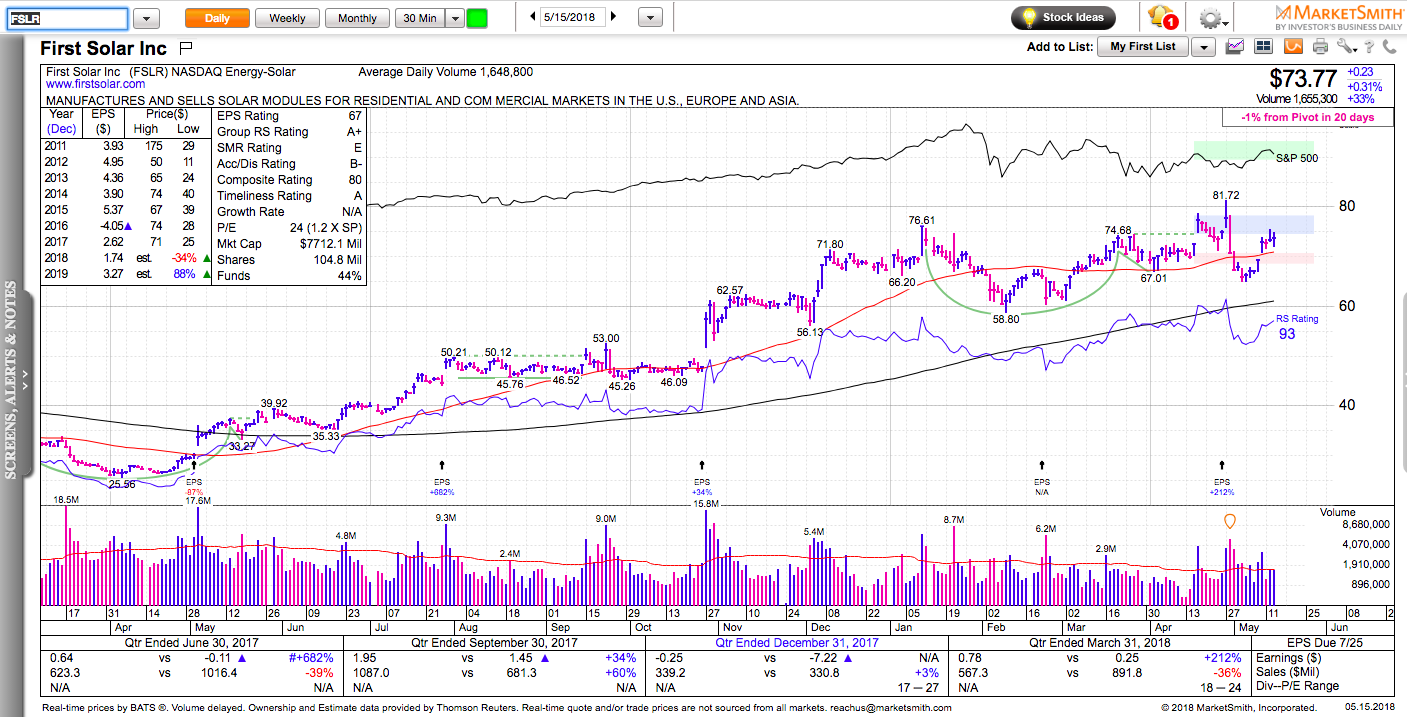The width and height of the screenshot is (1407, 717).
Task: Click the $73.77 current price
Action: (1303, 78)
